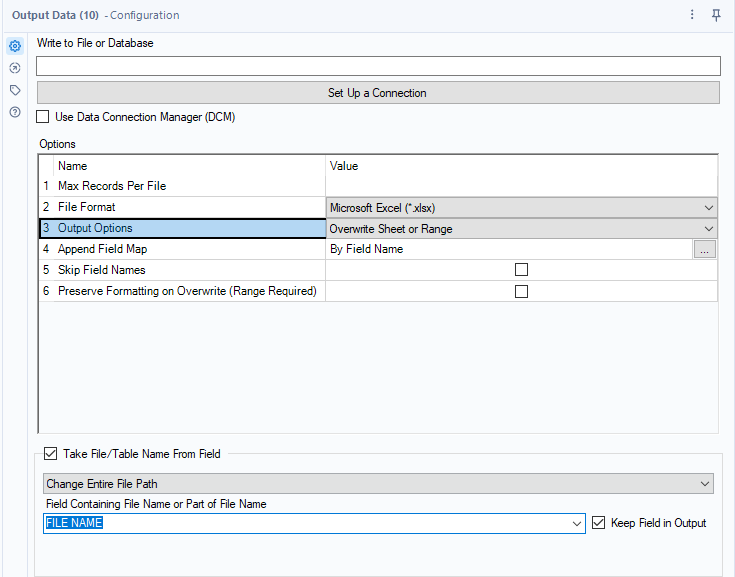Pin the Configuration window
The image size is (735, 577).
click(716, 15)
